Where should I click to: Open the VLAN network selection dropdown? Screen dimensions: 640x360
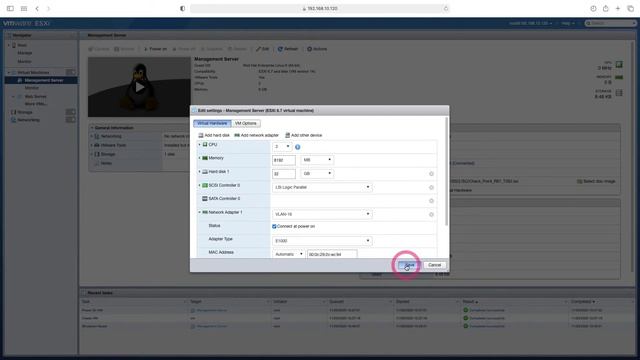coord(322,214)
